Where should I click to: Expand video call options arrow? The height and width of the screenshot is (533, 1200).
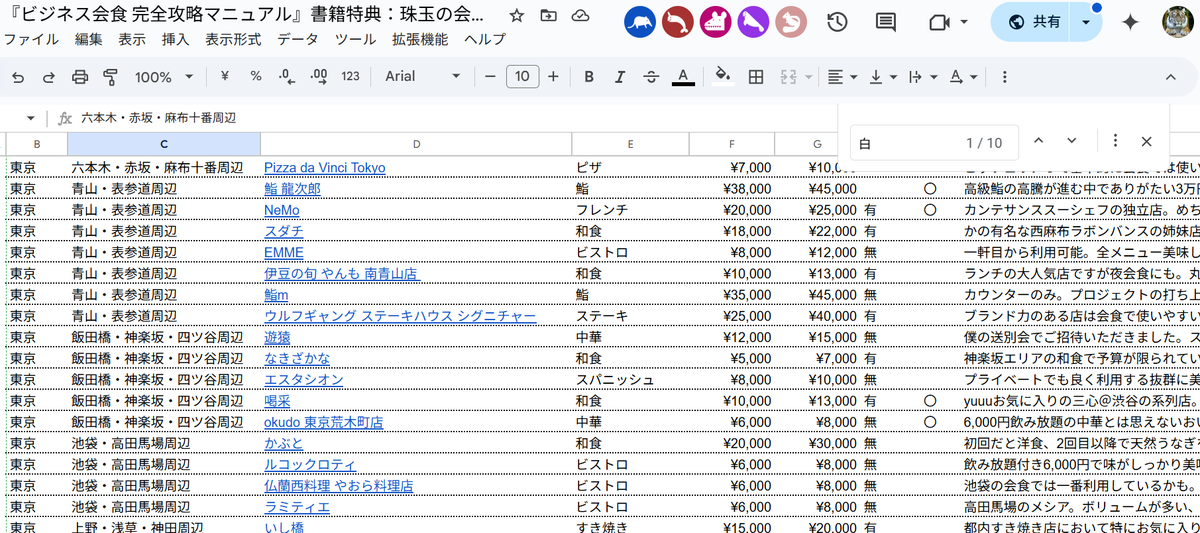[x=964, y=22]
